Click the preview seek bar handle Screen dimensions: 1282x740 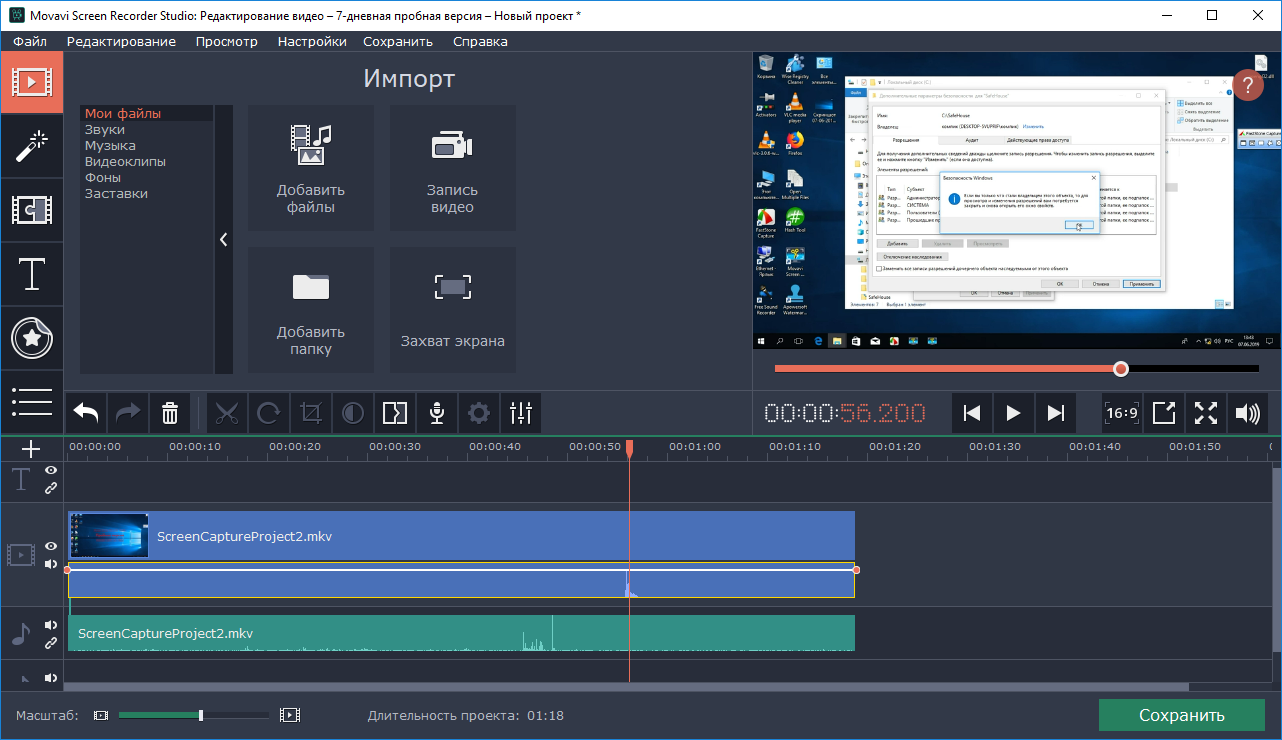1121,369
